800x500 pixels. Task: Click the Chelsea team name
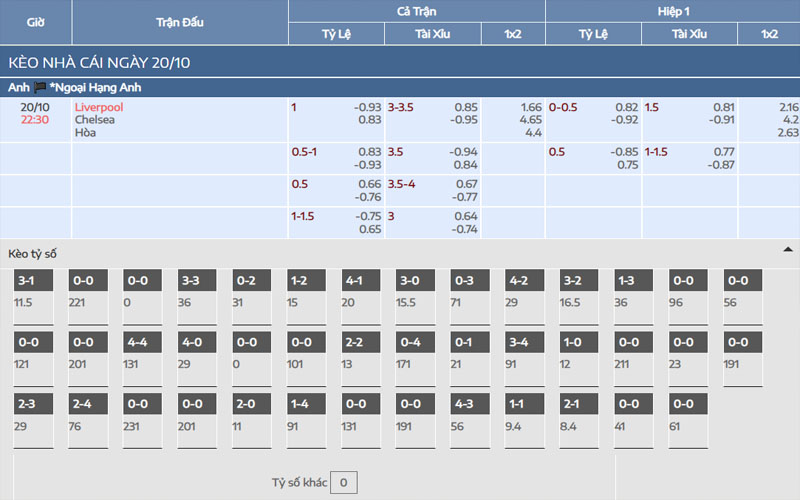95,120
